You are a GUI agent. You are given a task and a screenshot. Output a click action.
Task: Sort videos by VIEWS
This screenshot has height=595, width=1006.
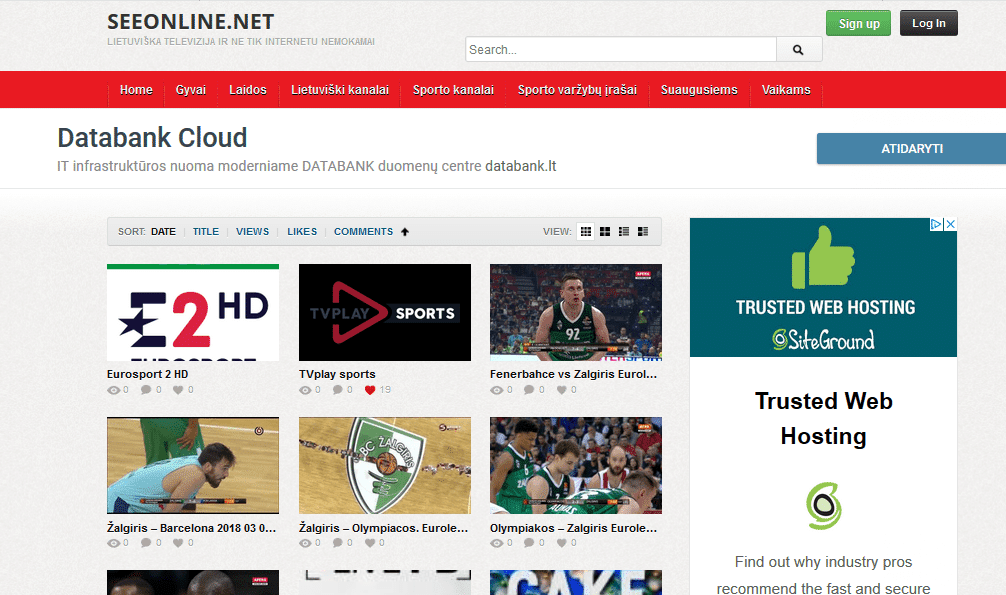252,232
